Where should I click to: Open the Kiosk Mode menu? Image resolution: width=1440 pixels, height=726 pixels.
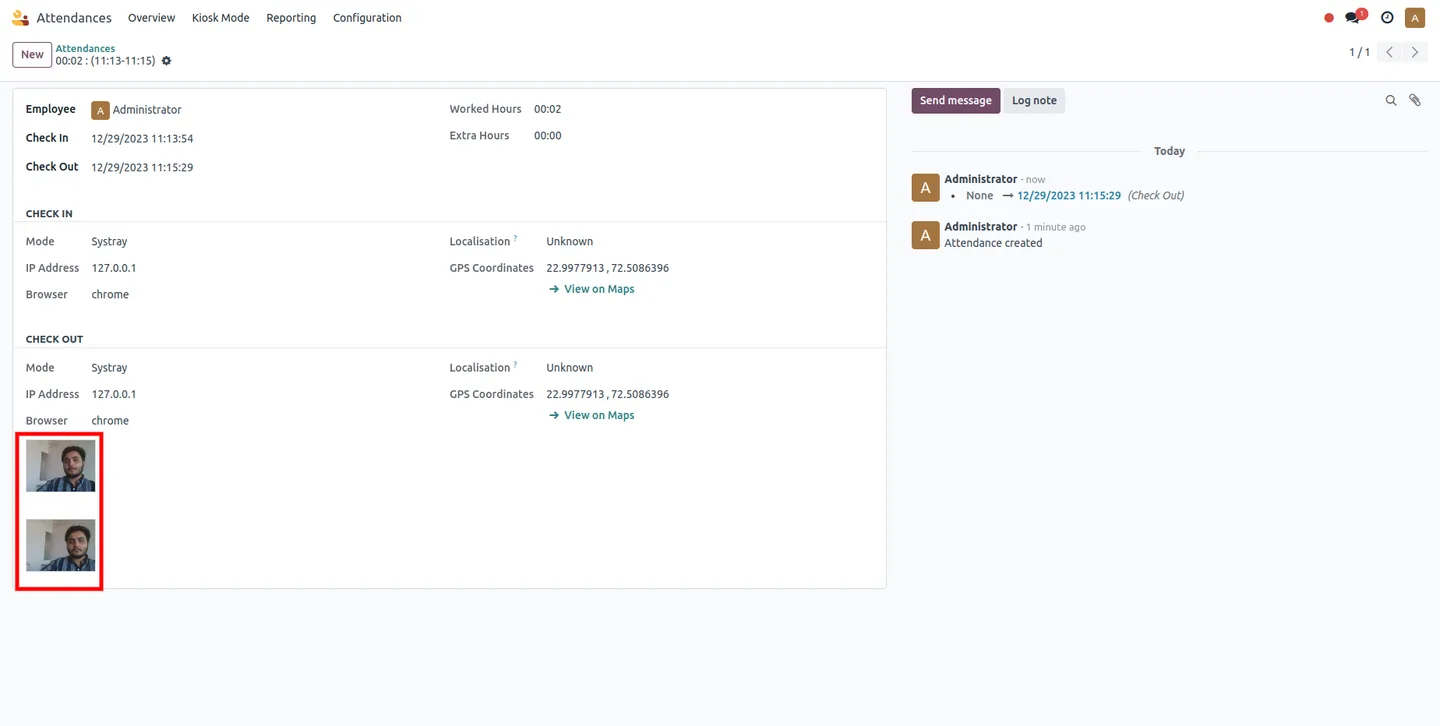click(220, 18)
